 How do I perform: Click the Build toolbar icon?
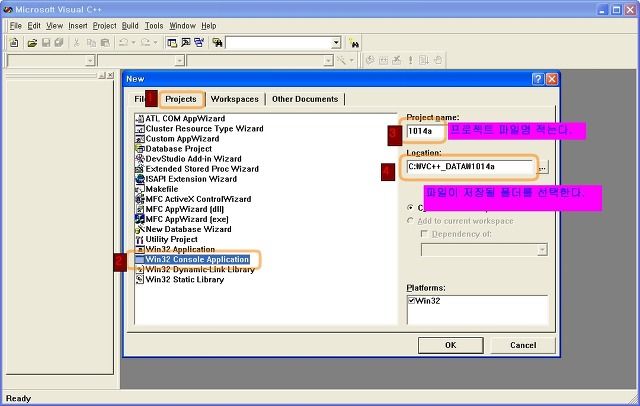click(x=384, y=61)
